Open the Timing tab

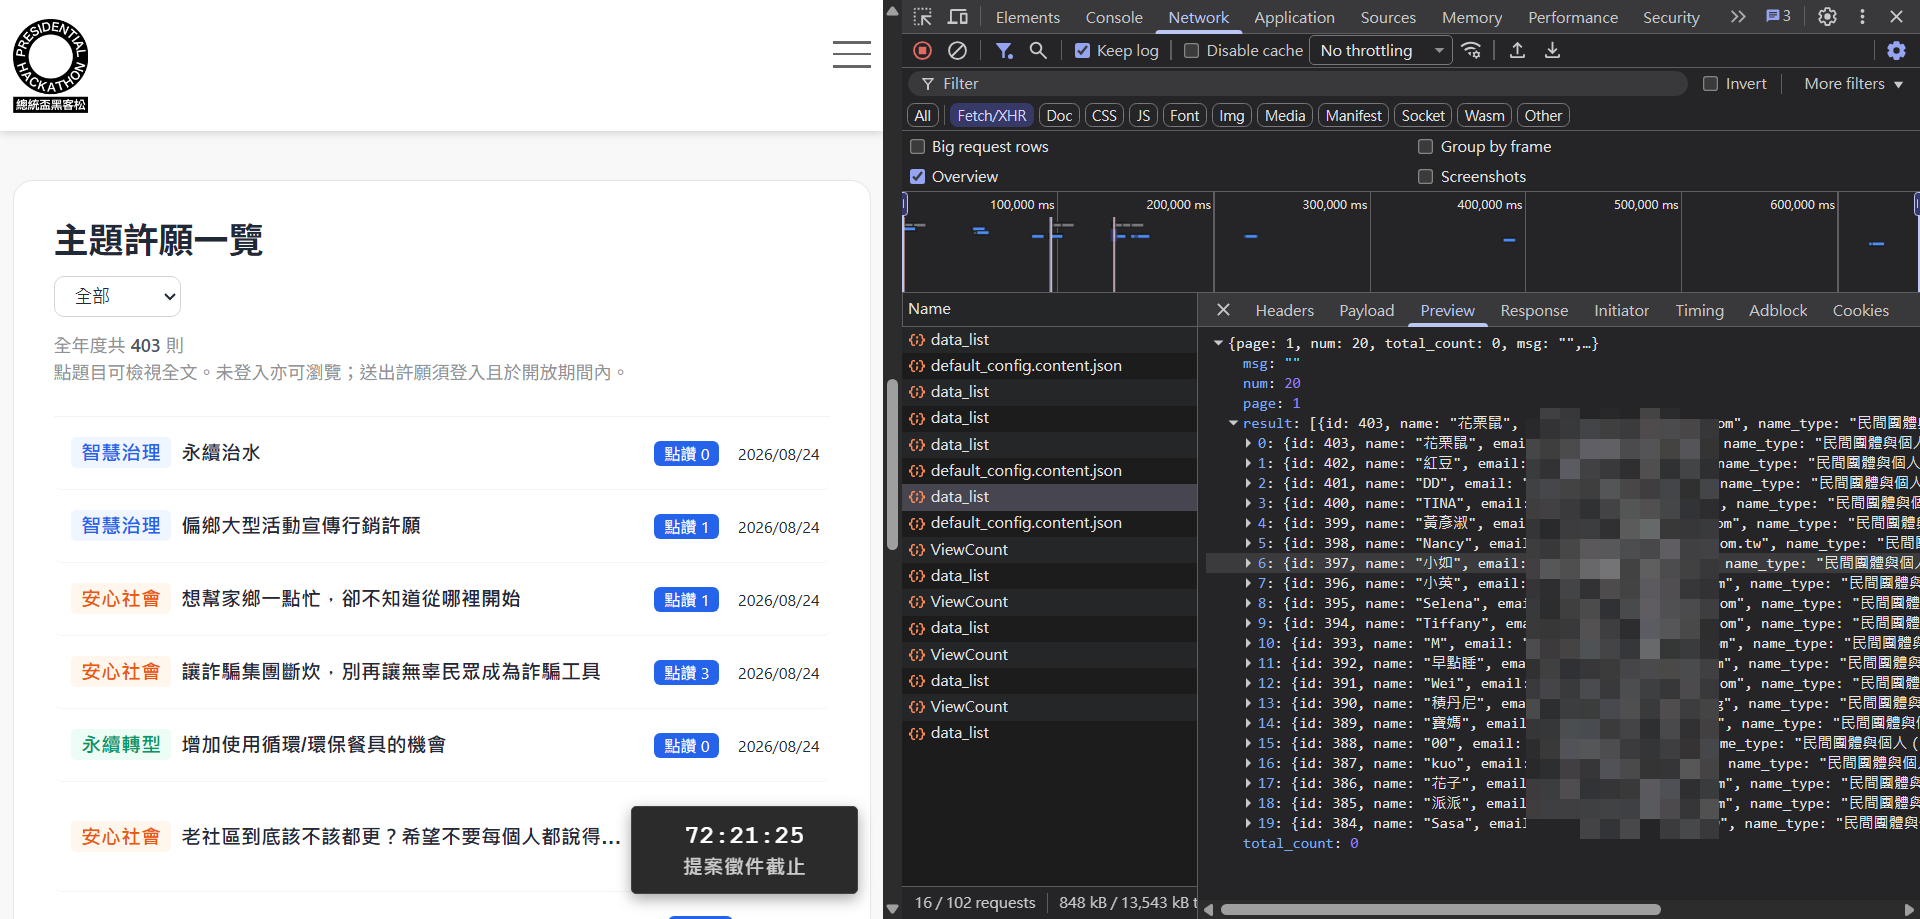click(x=1699, y=311)
